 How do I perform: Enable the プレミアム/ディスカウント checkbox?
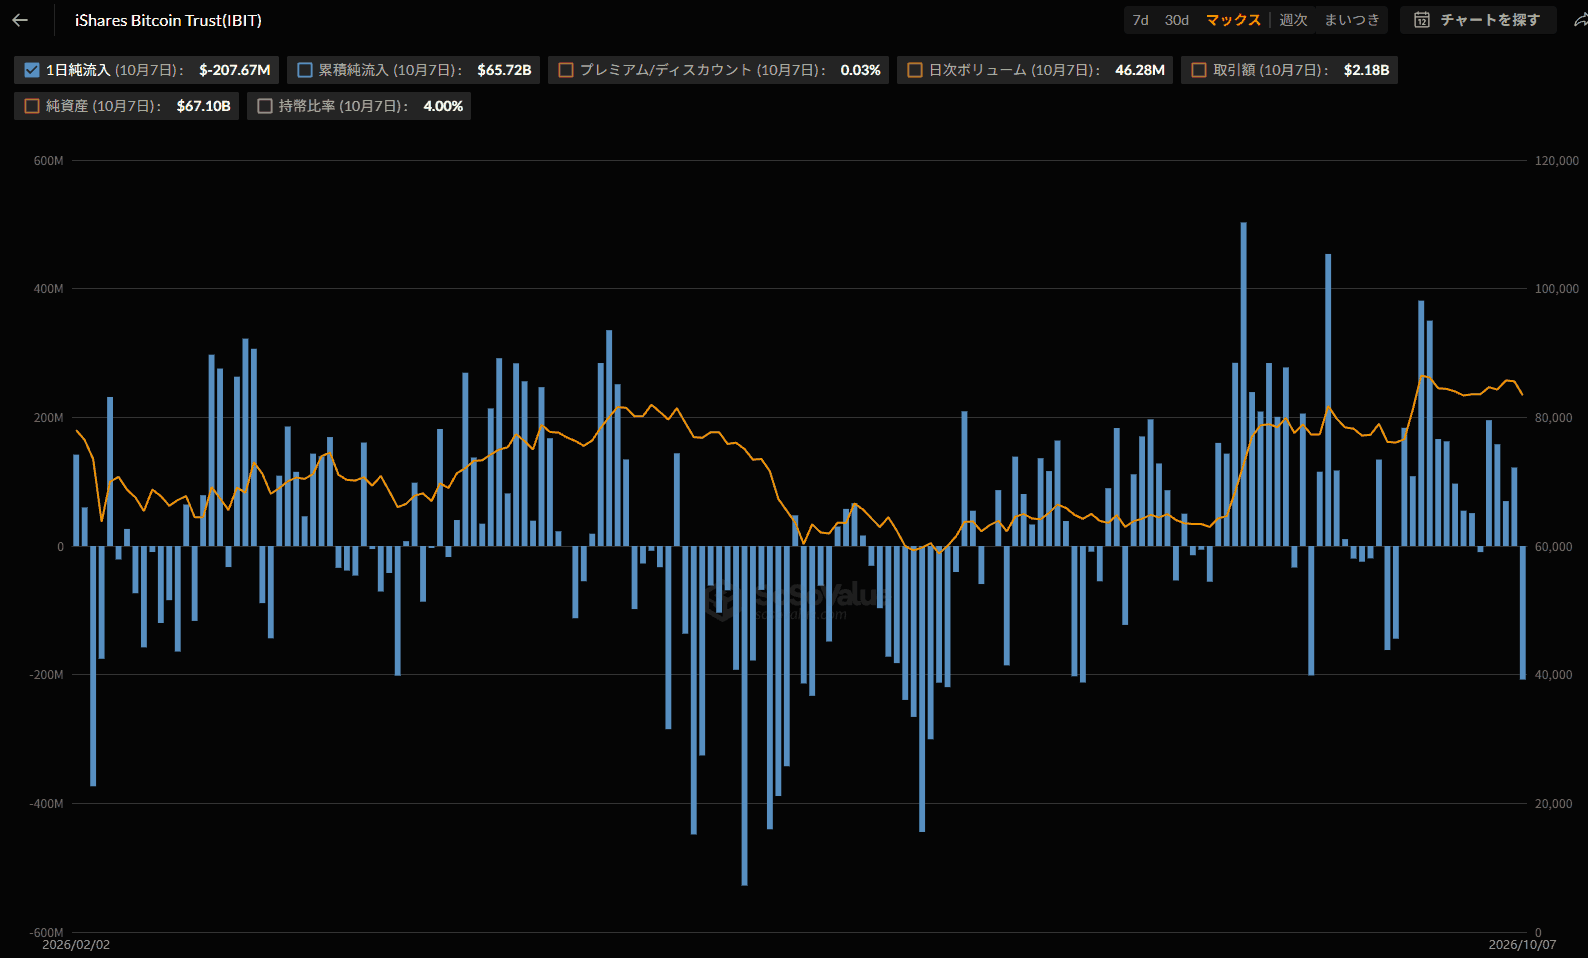(566, 70)
